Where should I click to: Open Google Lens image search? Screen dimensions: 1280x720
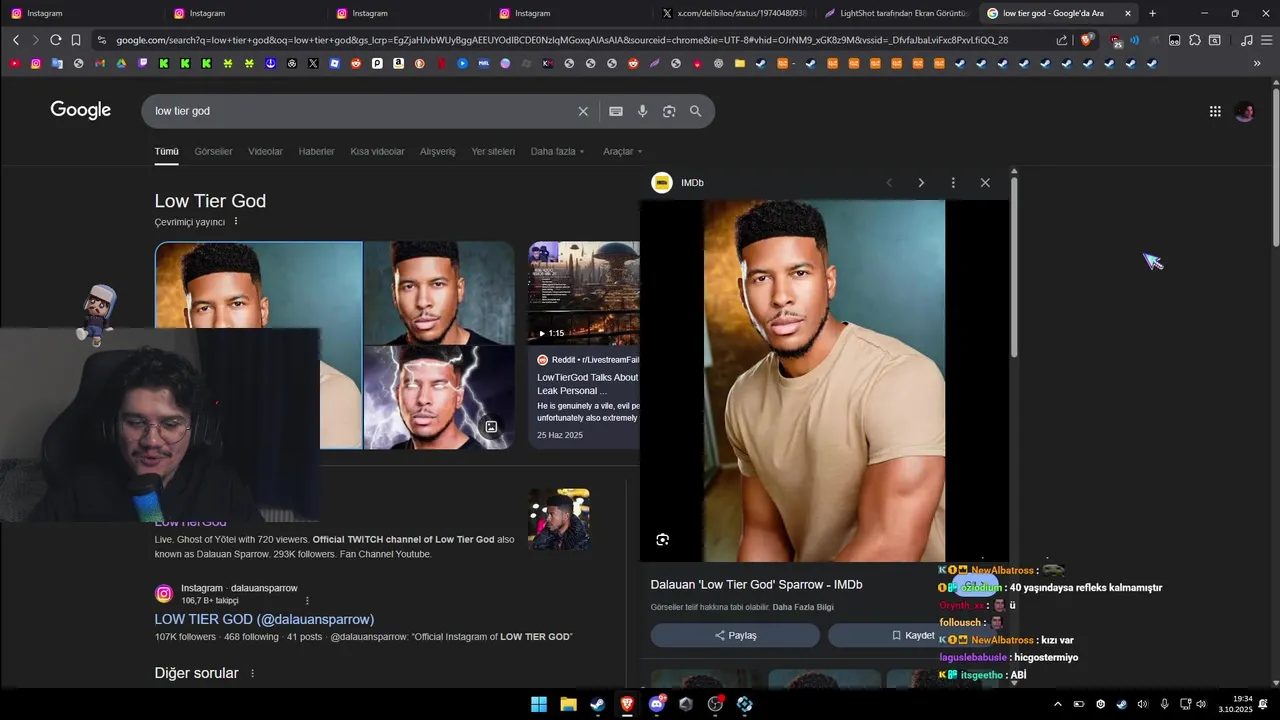[669, 111]
